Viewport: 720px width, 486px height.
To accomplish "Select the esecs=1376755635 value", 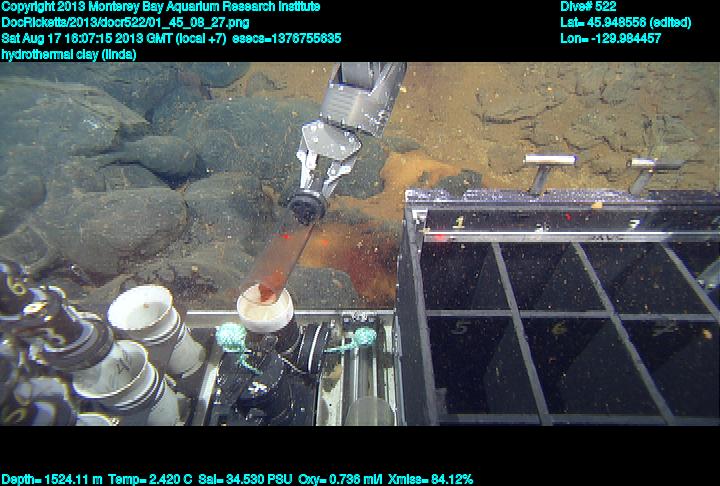I will (x=287, y=38).
